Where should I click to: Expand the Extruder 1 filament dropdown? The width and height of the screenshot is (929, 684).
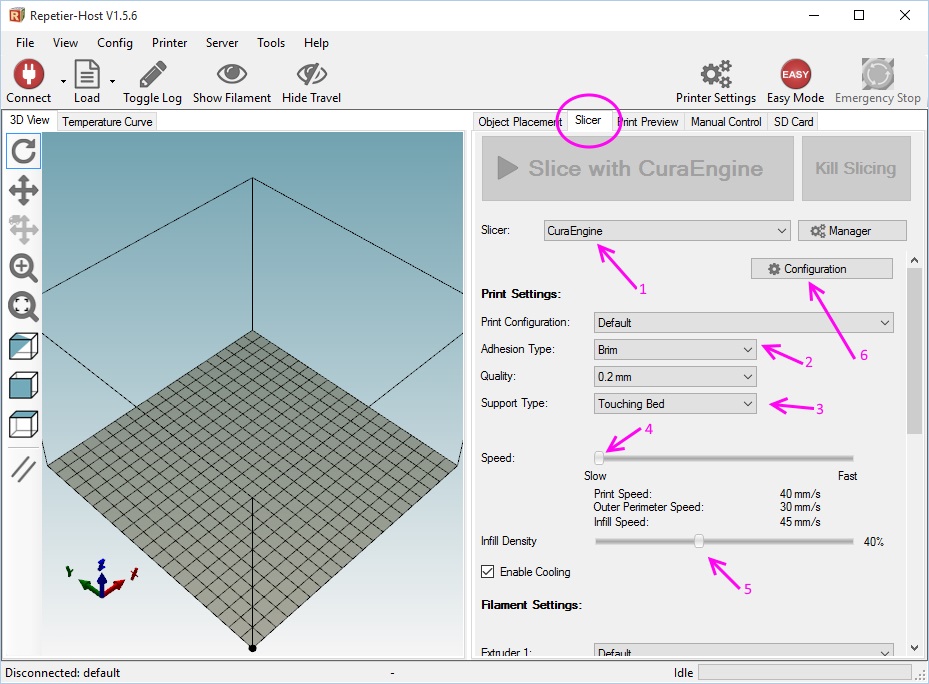(744, 650)
